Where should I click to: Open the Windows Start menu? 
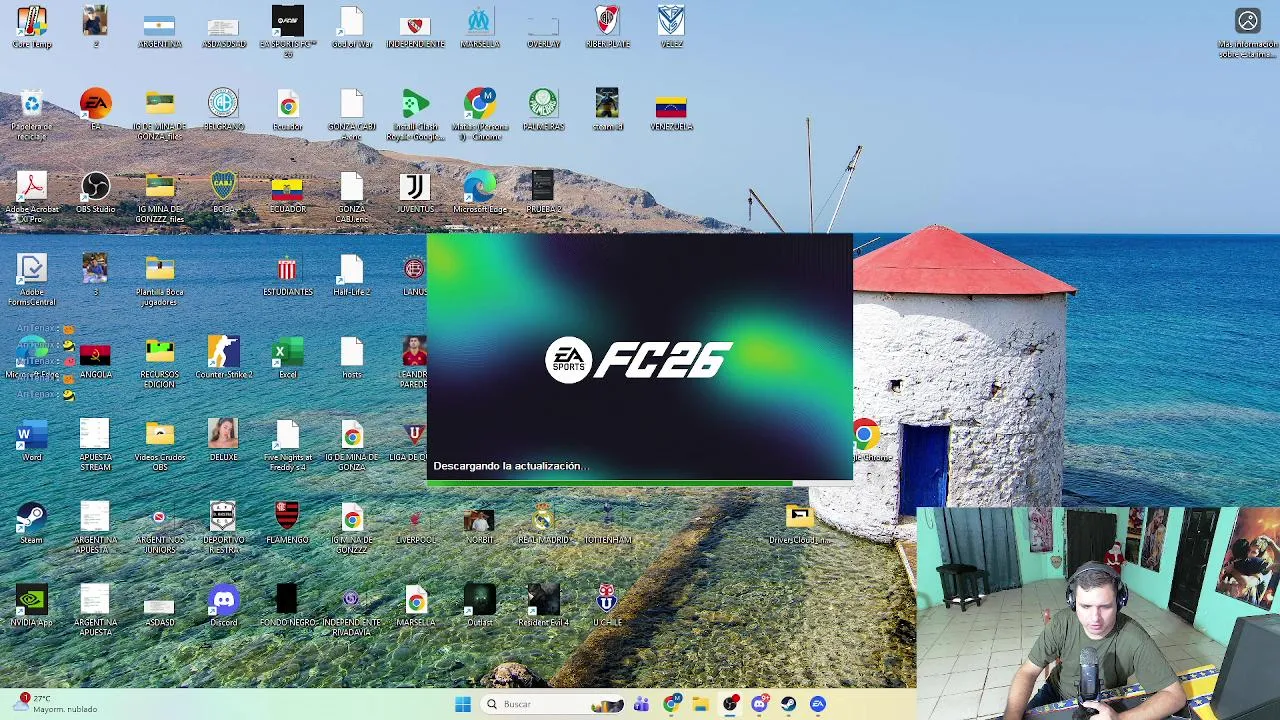point(463,704)
